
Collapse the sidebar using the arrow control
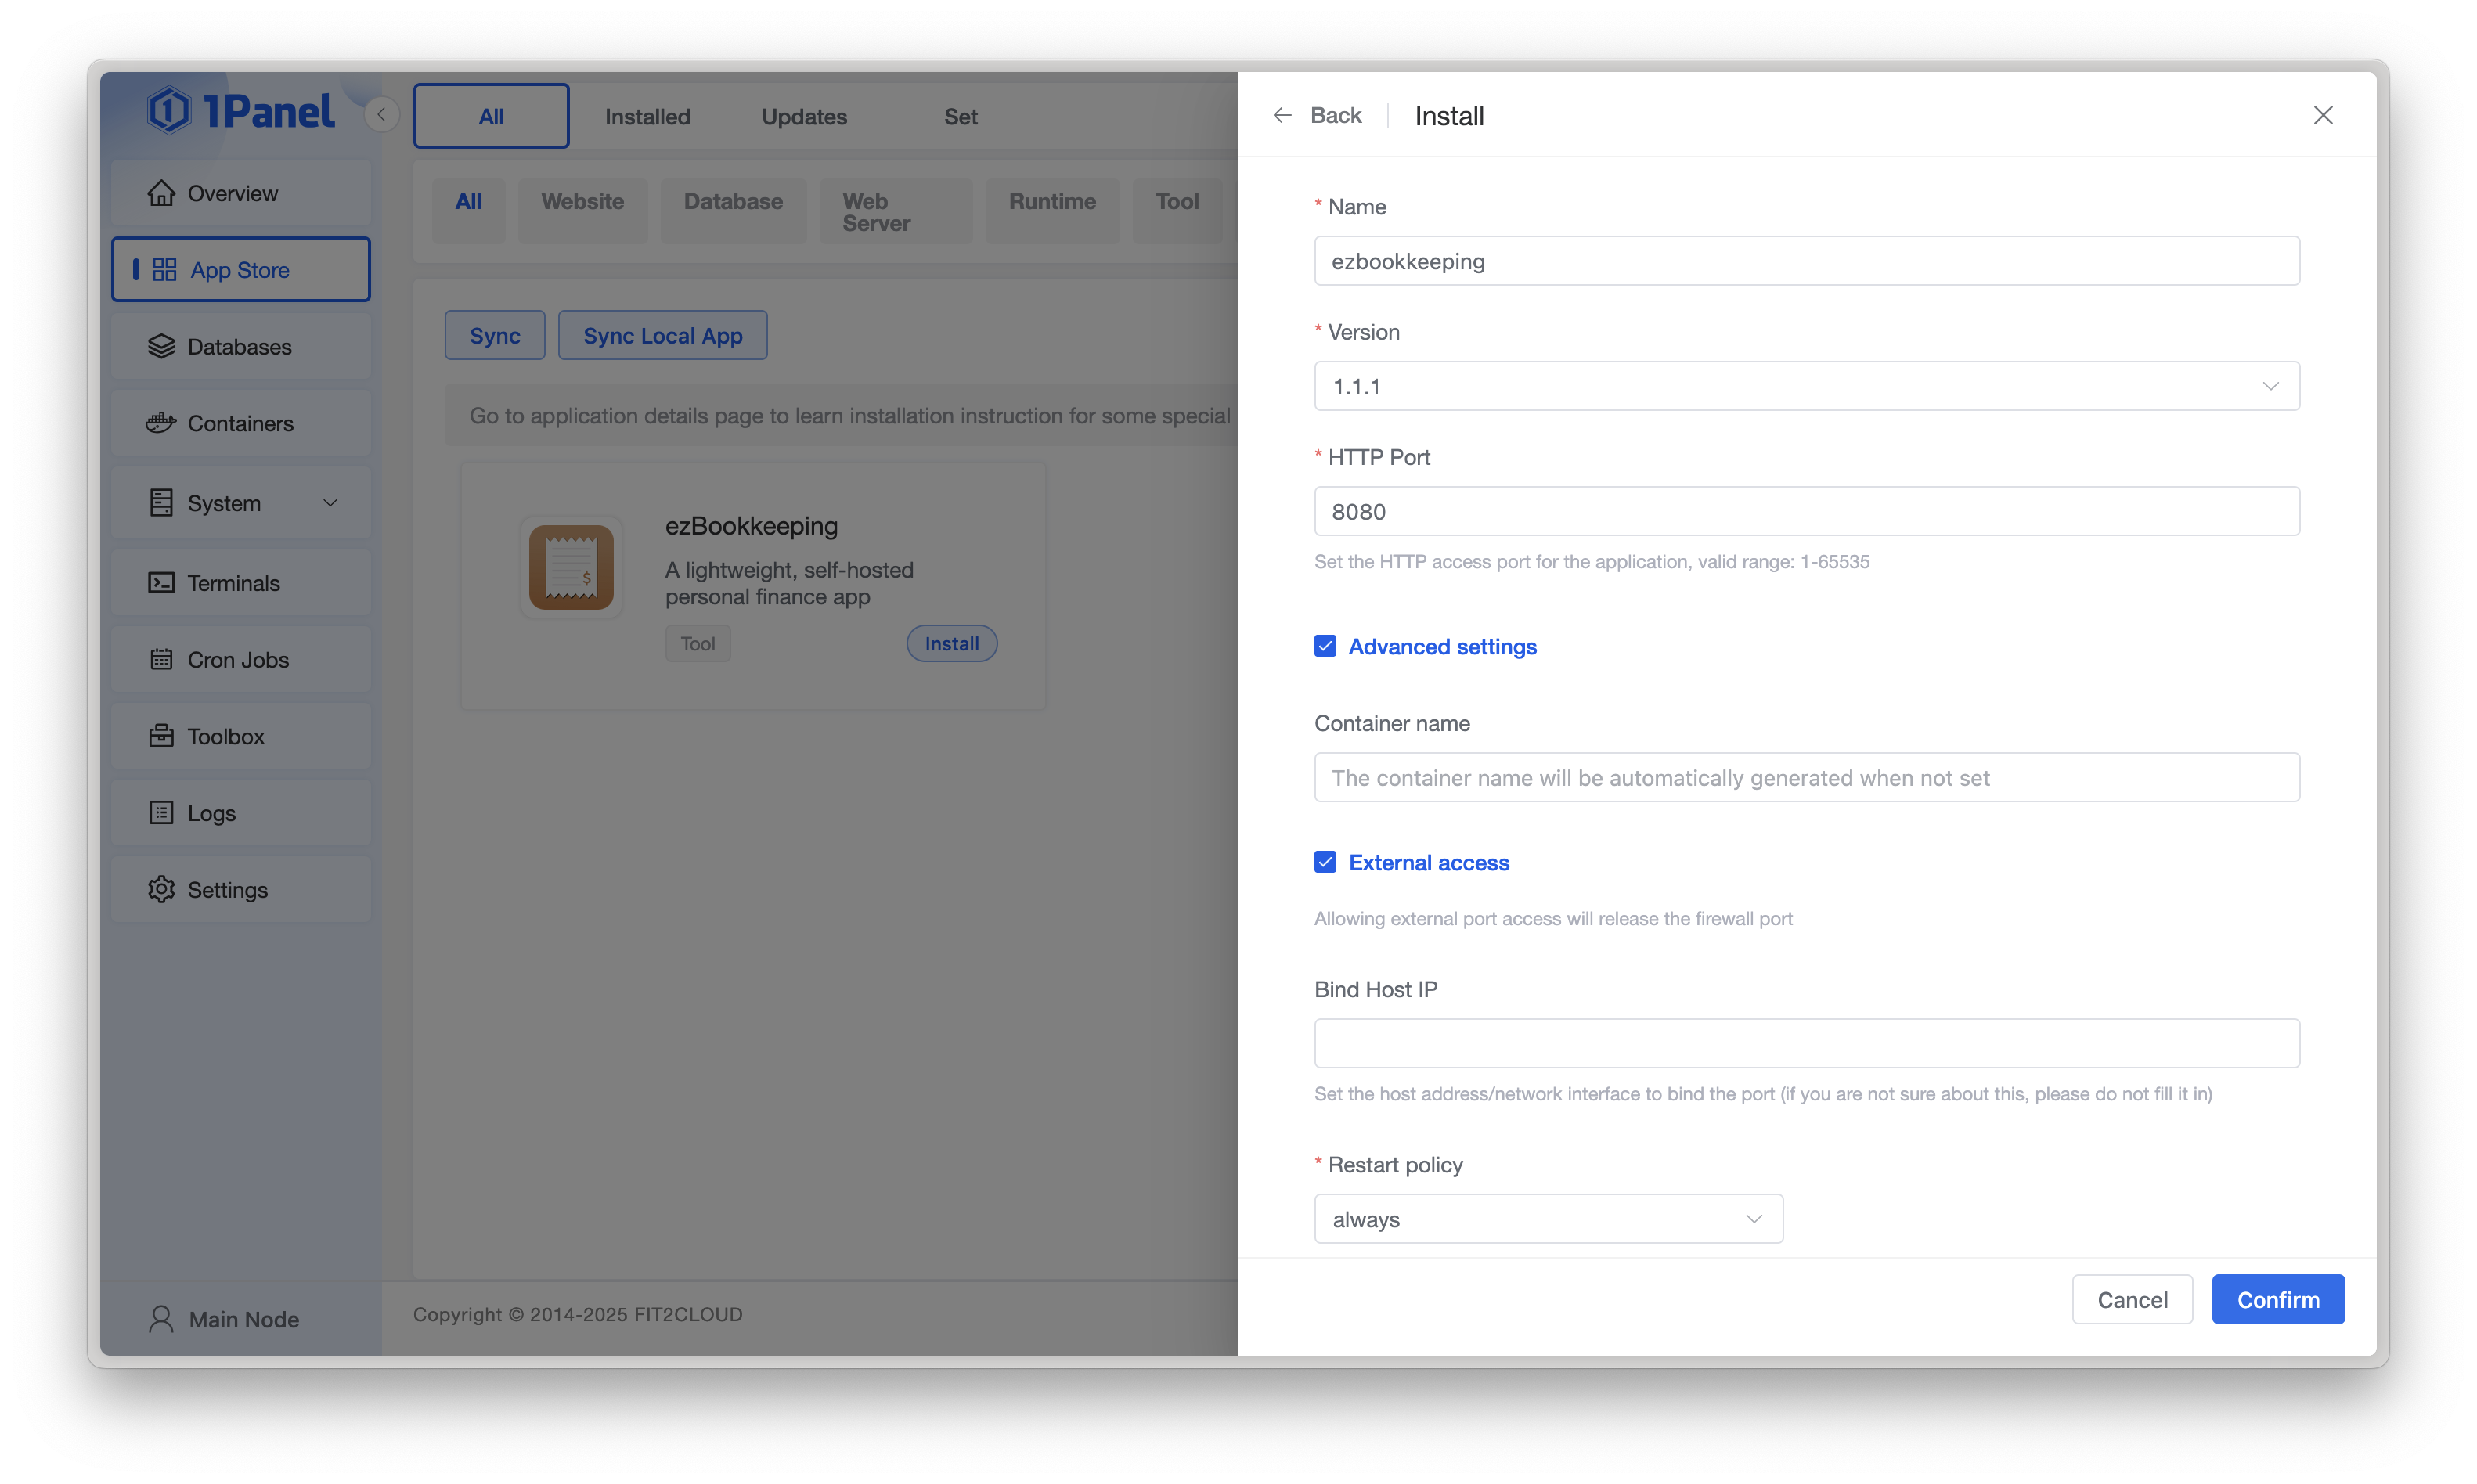[x=381, y=114]
